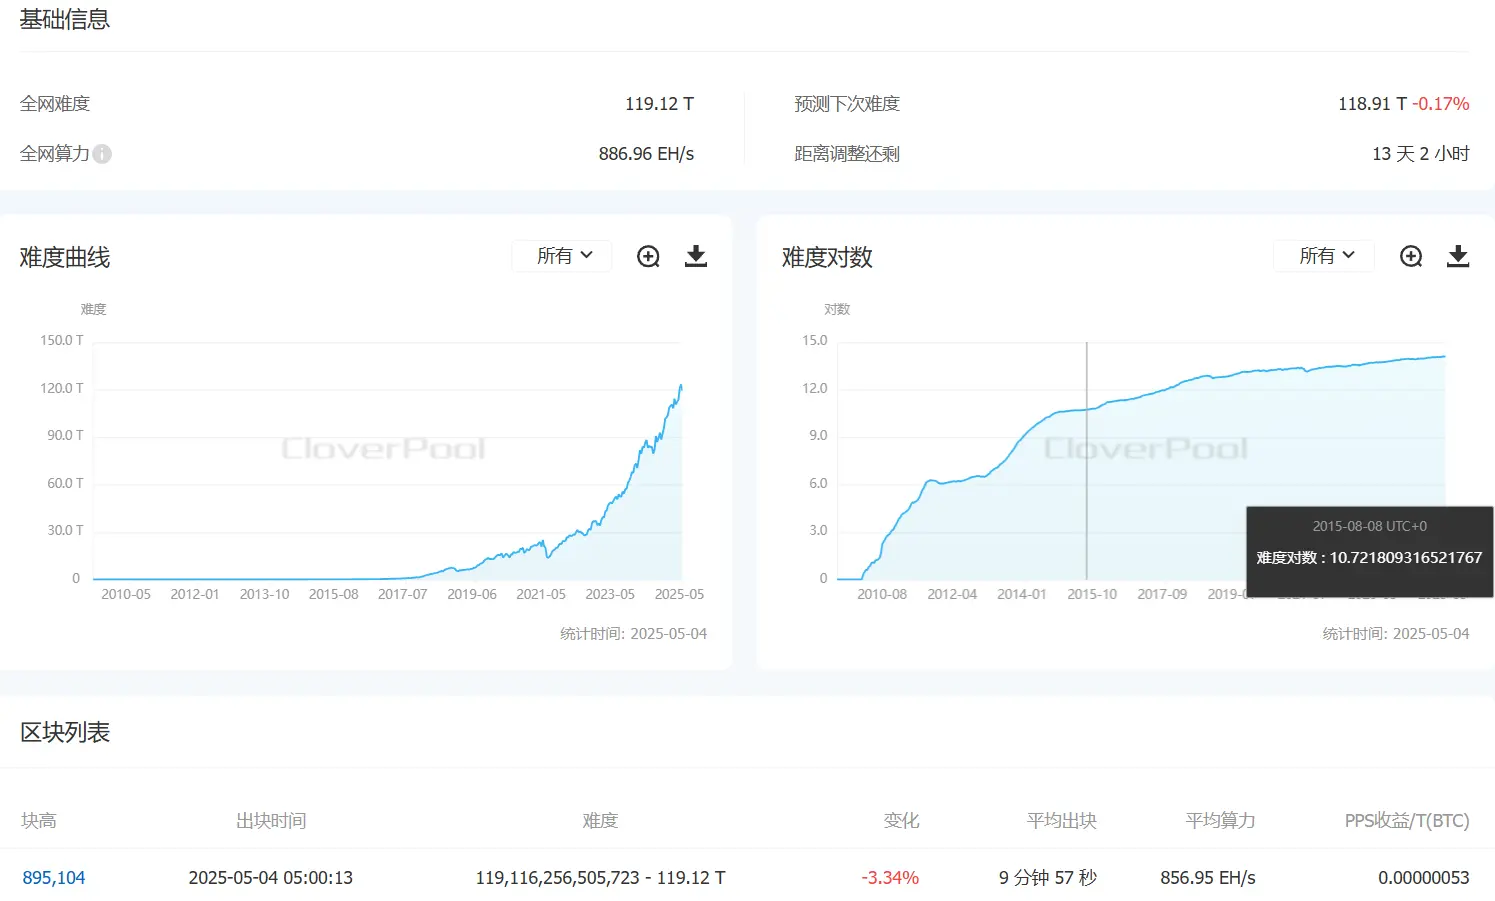Sort by the 块高 column header

[38, 820]
